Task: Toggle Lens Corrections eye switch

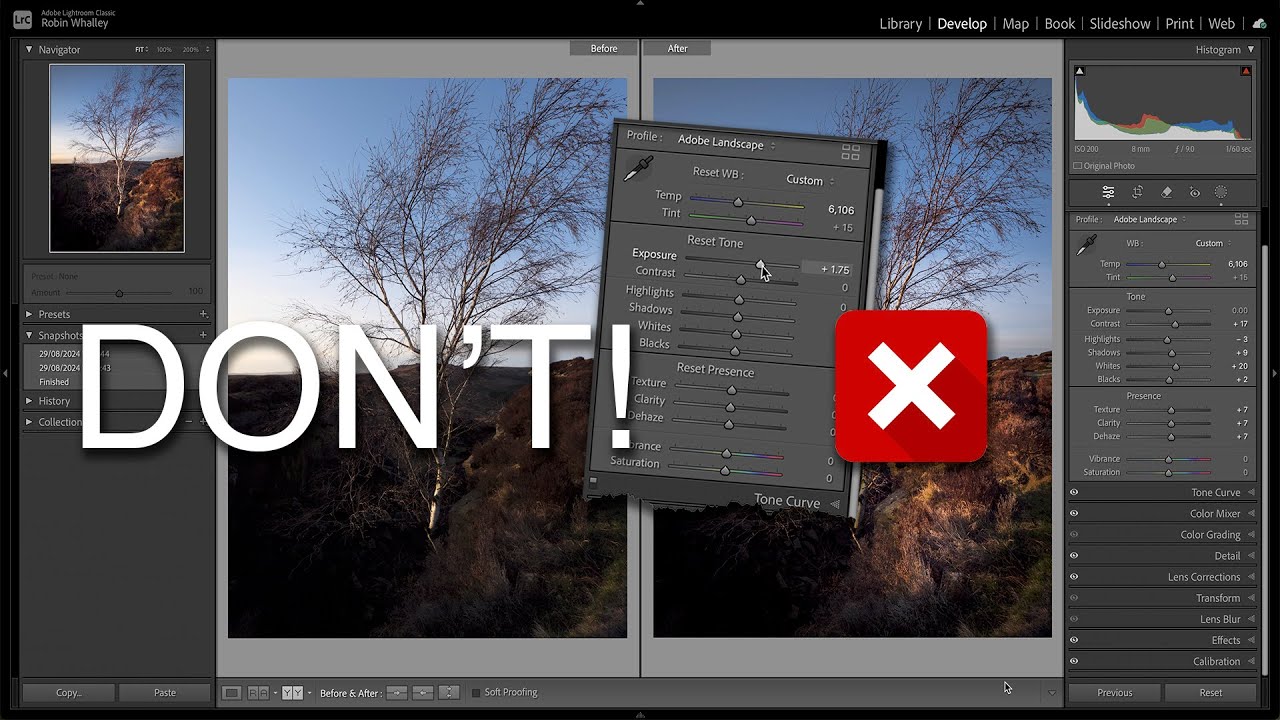Action: pyautogui.click(x=1074, y=576)
